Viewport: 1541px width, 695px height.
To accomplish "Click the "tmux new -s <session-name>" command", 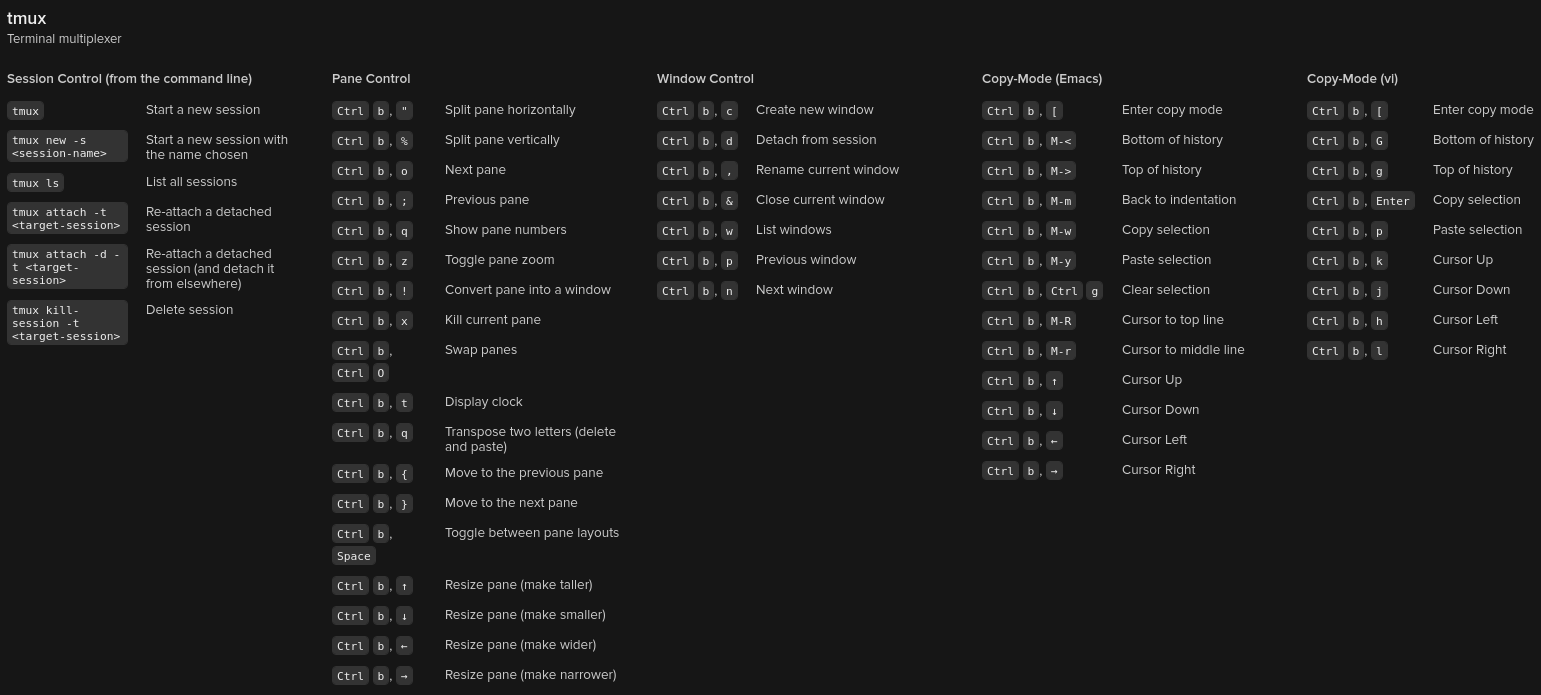I will pyautogui.click(x=67, y=146).
